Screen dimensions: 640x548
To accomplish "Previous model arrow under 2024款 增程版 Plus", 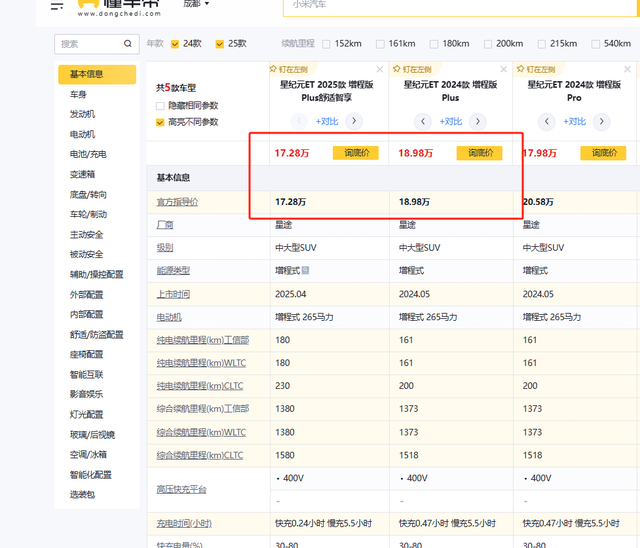I will [x=423, y=121].
